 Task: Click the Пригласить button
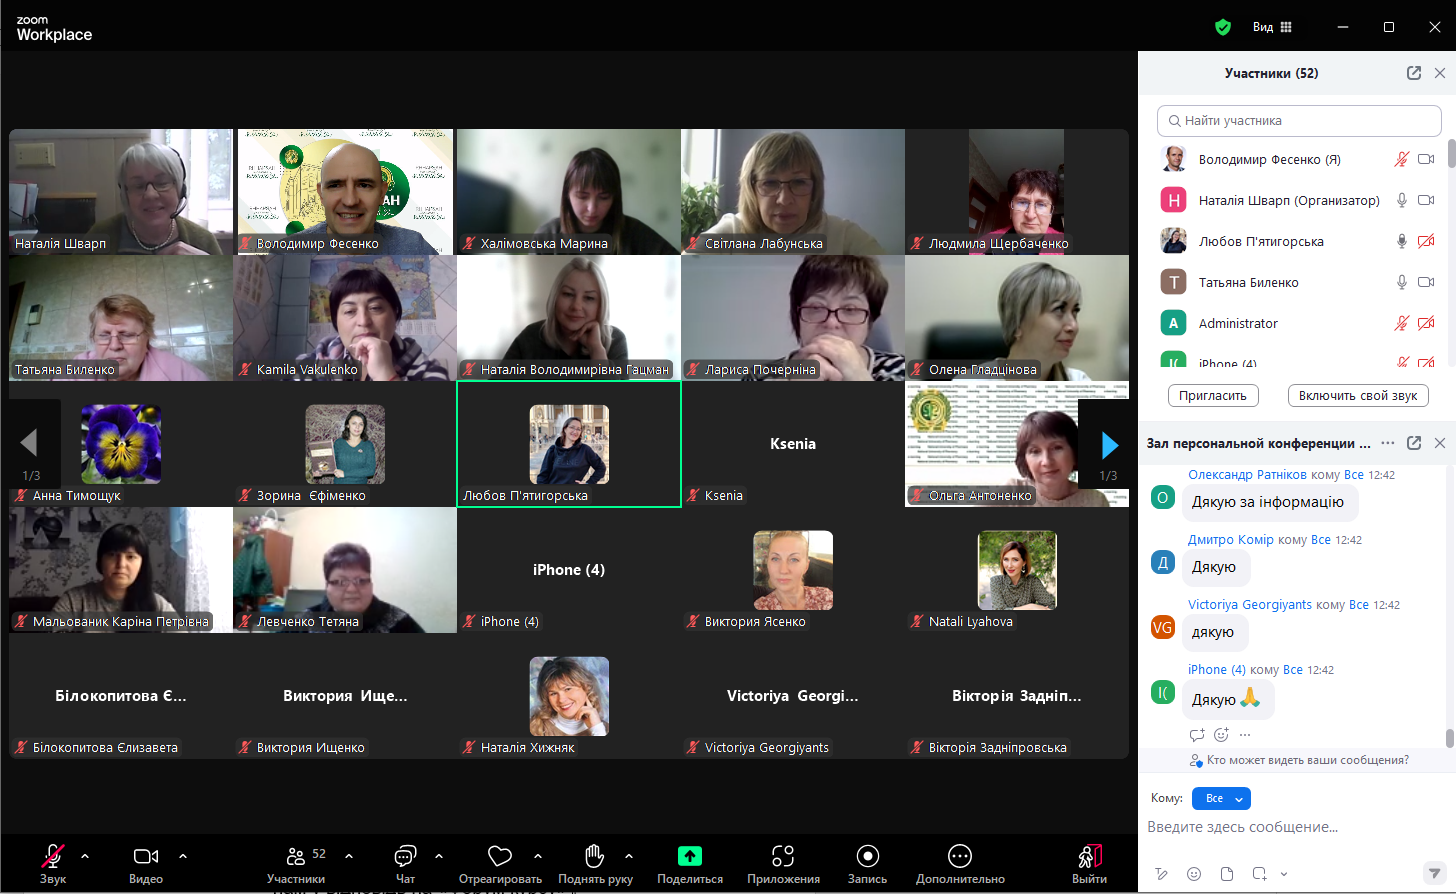coord(1213,396)
